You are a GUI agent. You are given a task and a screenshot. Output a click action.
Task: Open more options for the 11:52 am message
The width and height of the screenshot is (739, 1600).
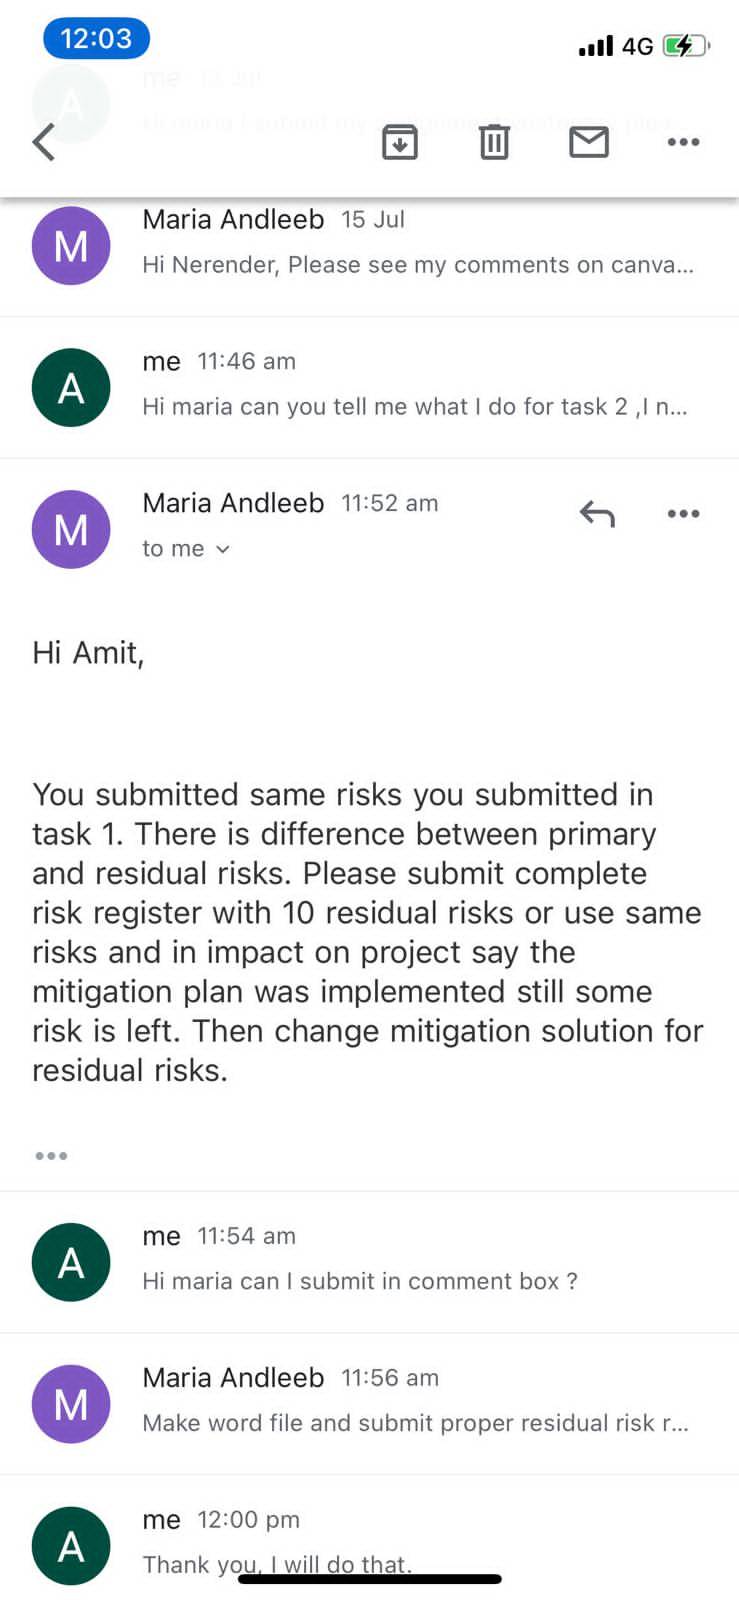(x=683, y=514)
